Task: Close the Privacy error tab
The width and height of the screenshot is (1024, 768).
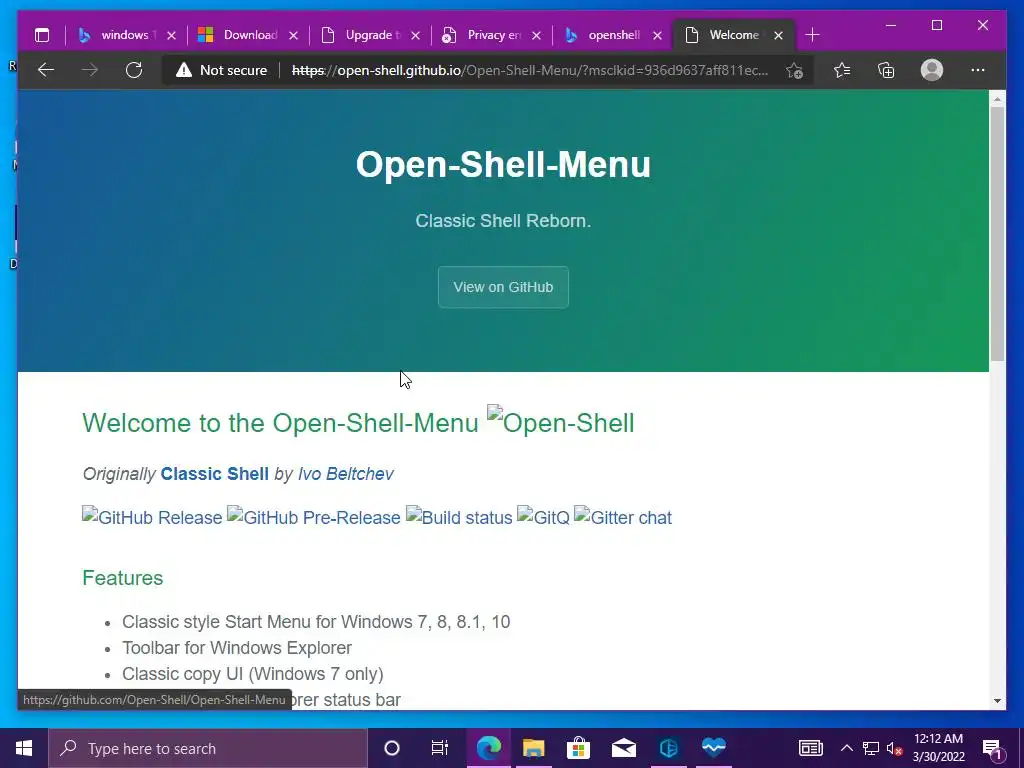Action: (x=536, y=35)
